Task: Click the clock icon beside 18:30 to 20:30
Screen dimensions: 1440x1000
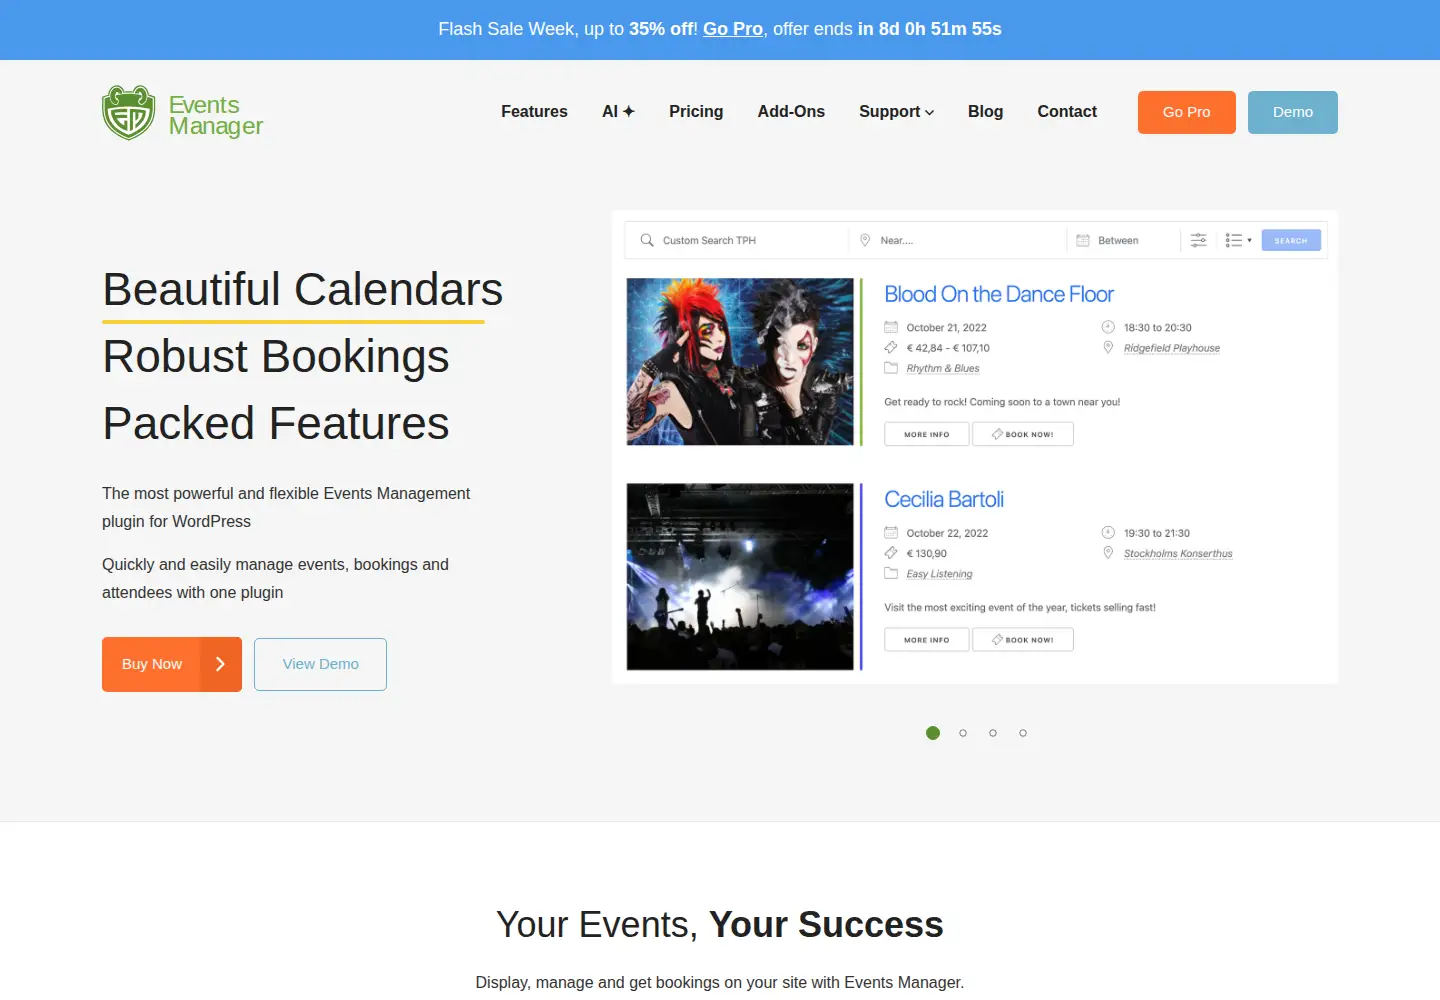Action: pos(1108,327)
